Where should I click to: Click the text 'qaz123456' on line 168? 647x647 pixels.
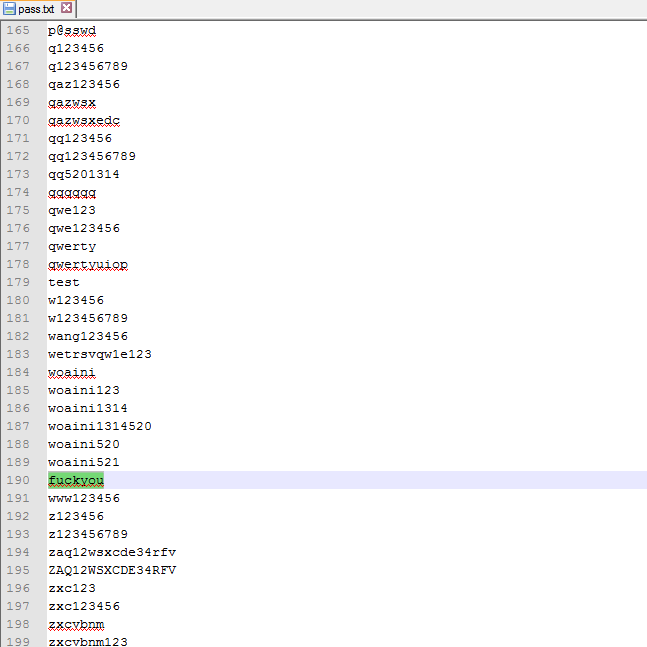84,85
